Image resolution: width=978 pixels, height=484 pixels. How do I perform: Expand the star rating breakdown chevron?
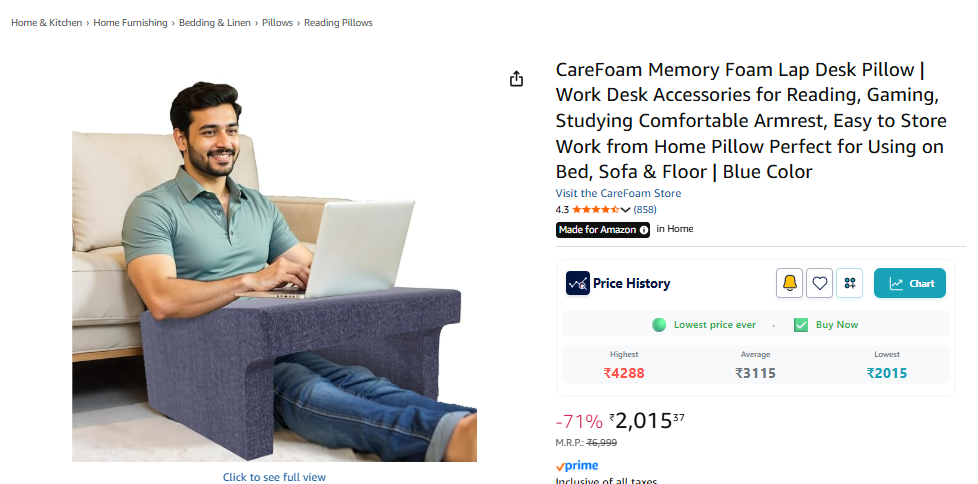[626, 210]
